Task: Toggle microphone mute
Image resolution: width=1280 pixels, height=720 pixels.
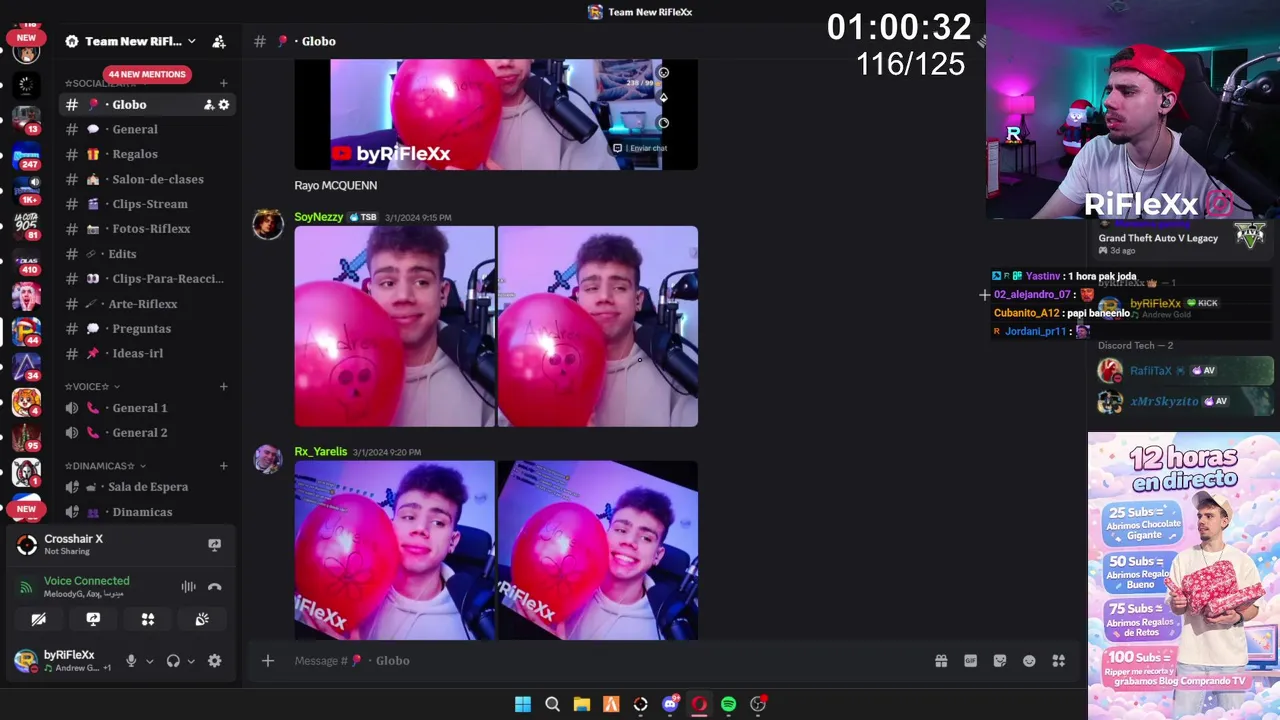Action: click(131, 661)
